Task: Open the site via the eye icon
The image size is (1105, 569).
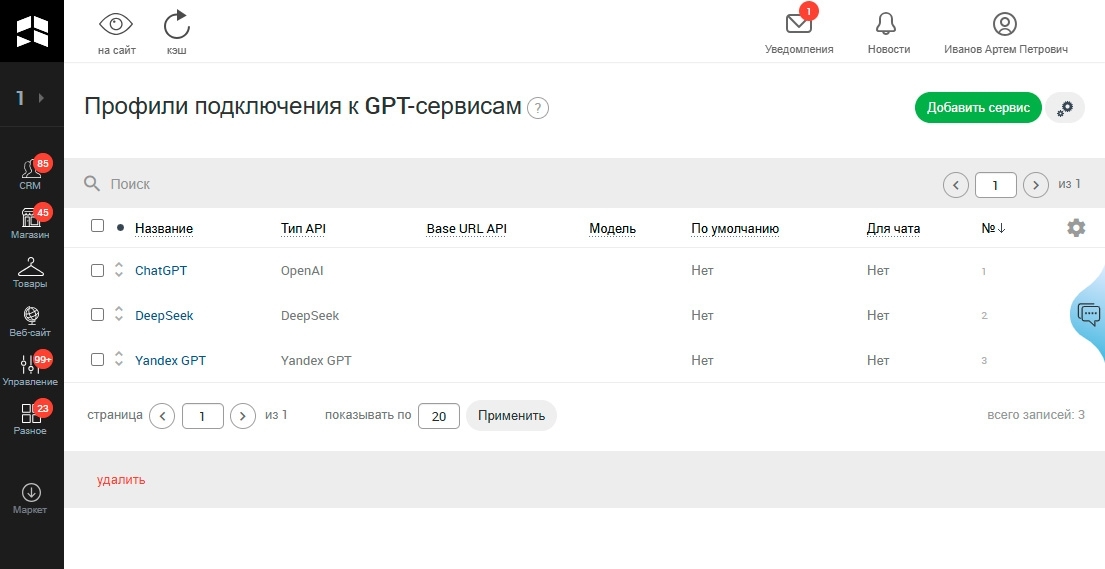Action: coord(116,25)
